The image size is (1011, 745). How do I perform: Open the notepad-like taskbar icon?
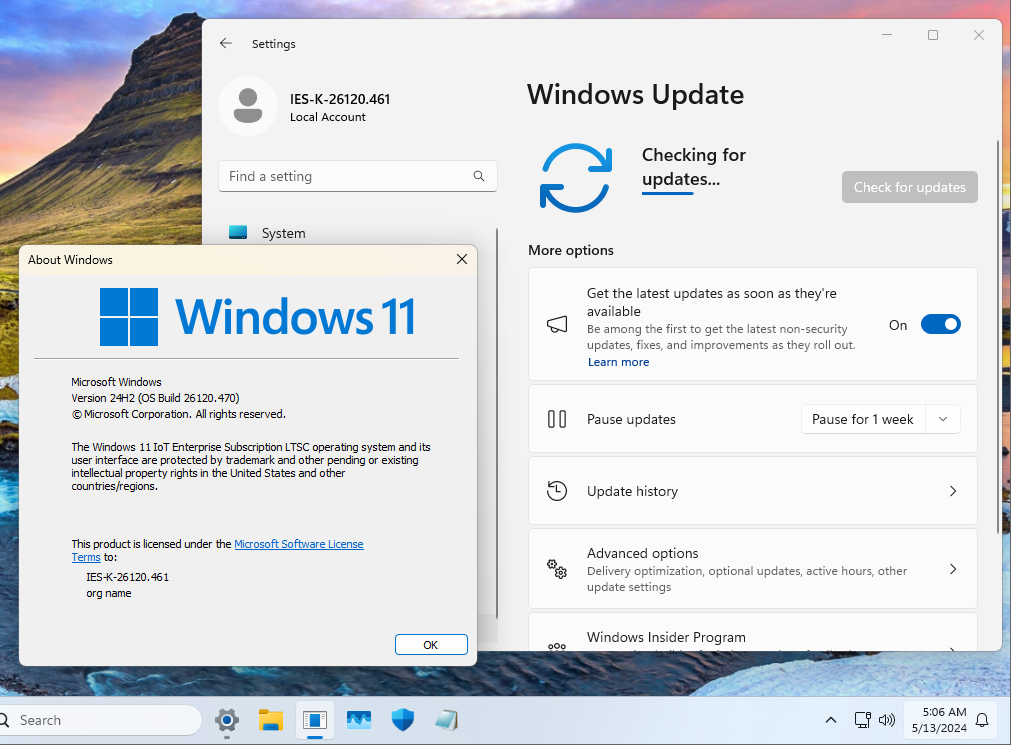tap(446, 720)
